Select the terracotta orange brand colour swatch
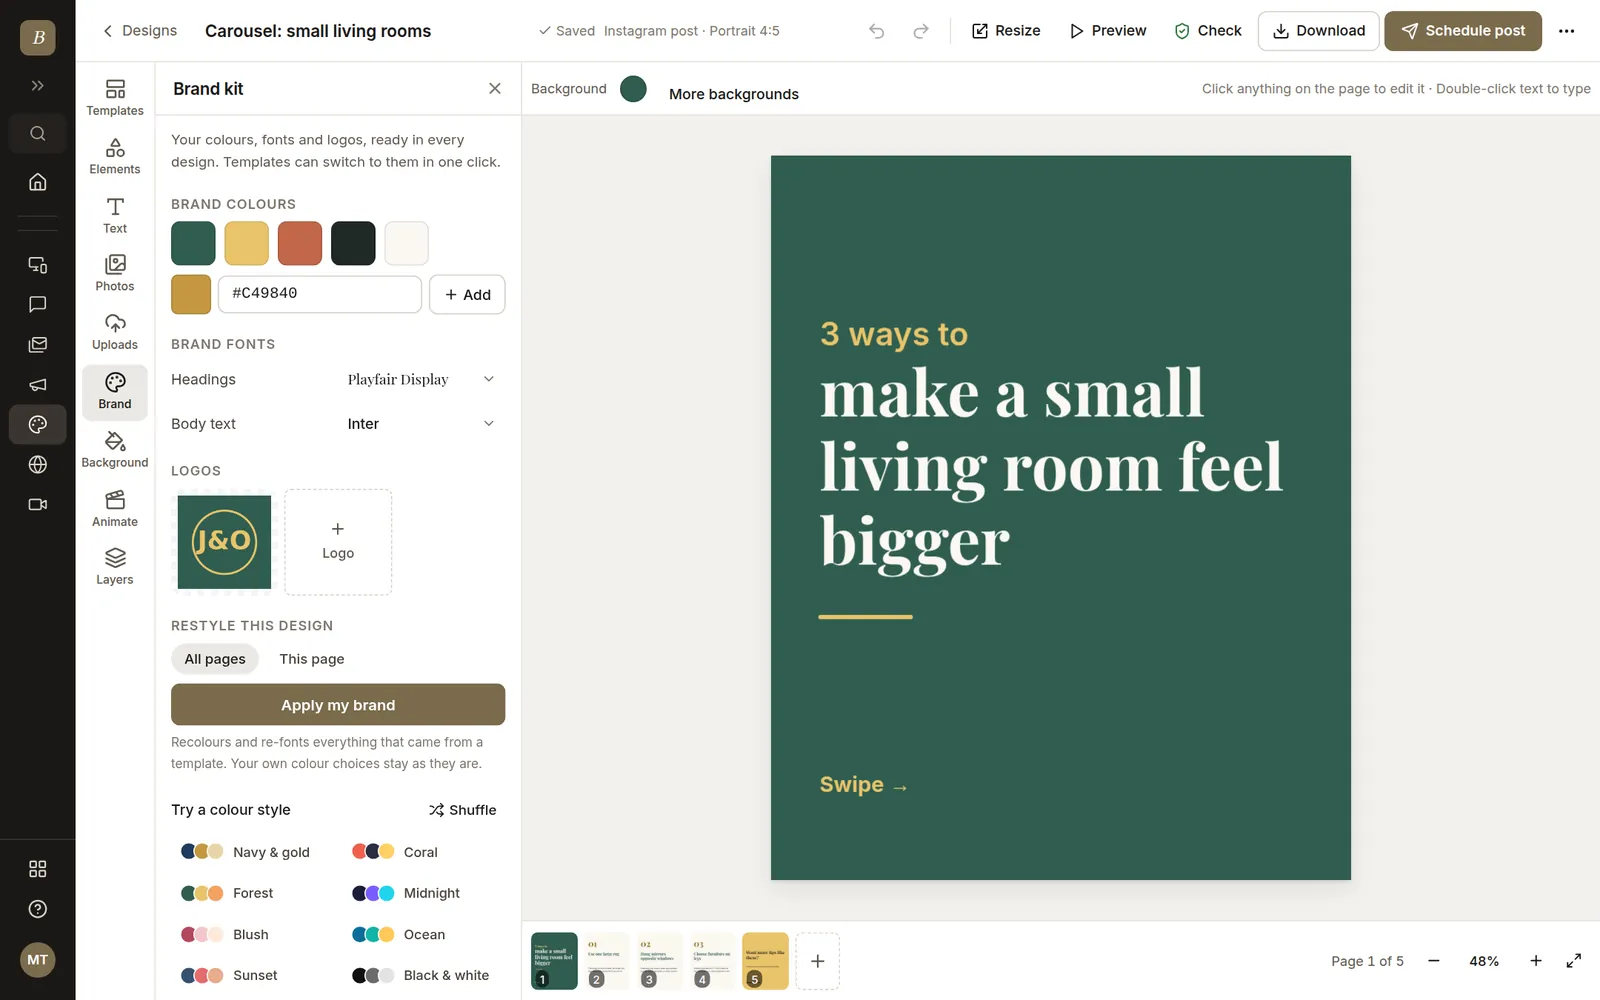The width and height of the screenshot is (1600, 1000). point(300,244)
